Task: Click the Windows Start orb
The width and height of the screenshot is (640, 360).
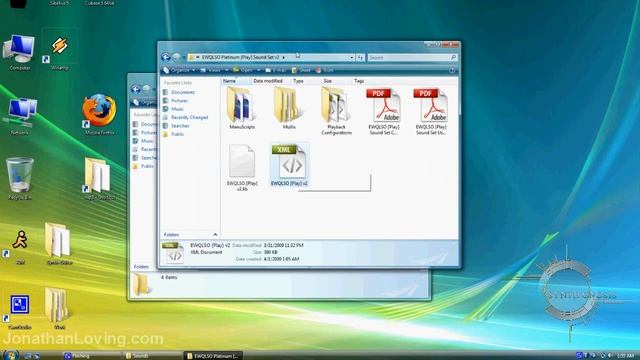Action: pyautogui.click(x=10, y=355)
